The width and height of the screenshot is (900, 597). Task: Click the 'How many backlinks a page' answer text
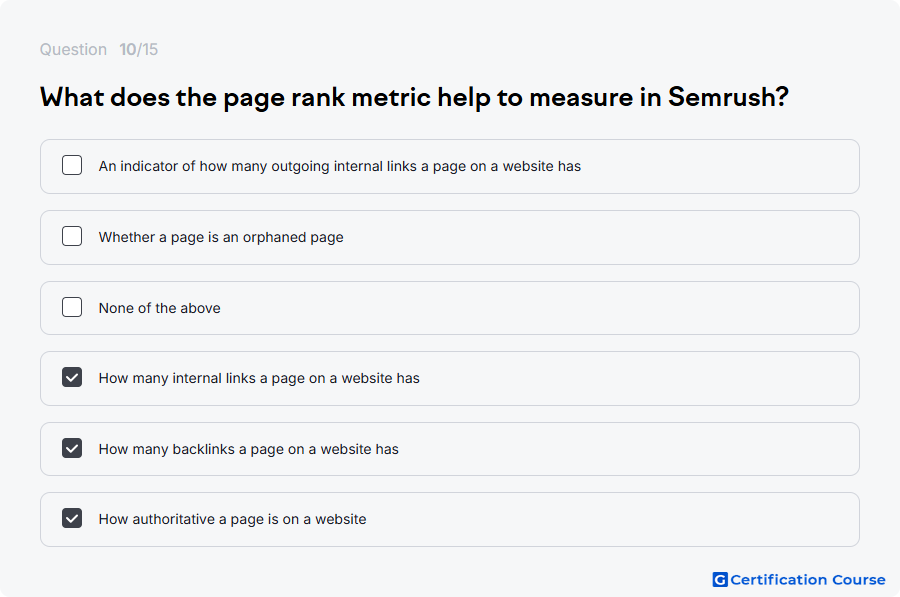[249, 449]
